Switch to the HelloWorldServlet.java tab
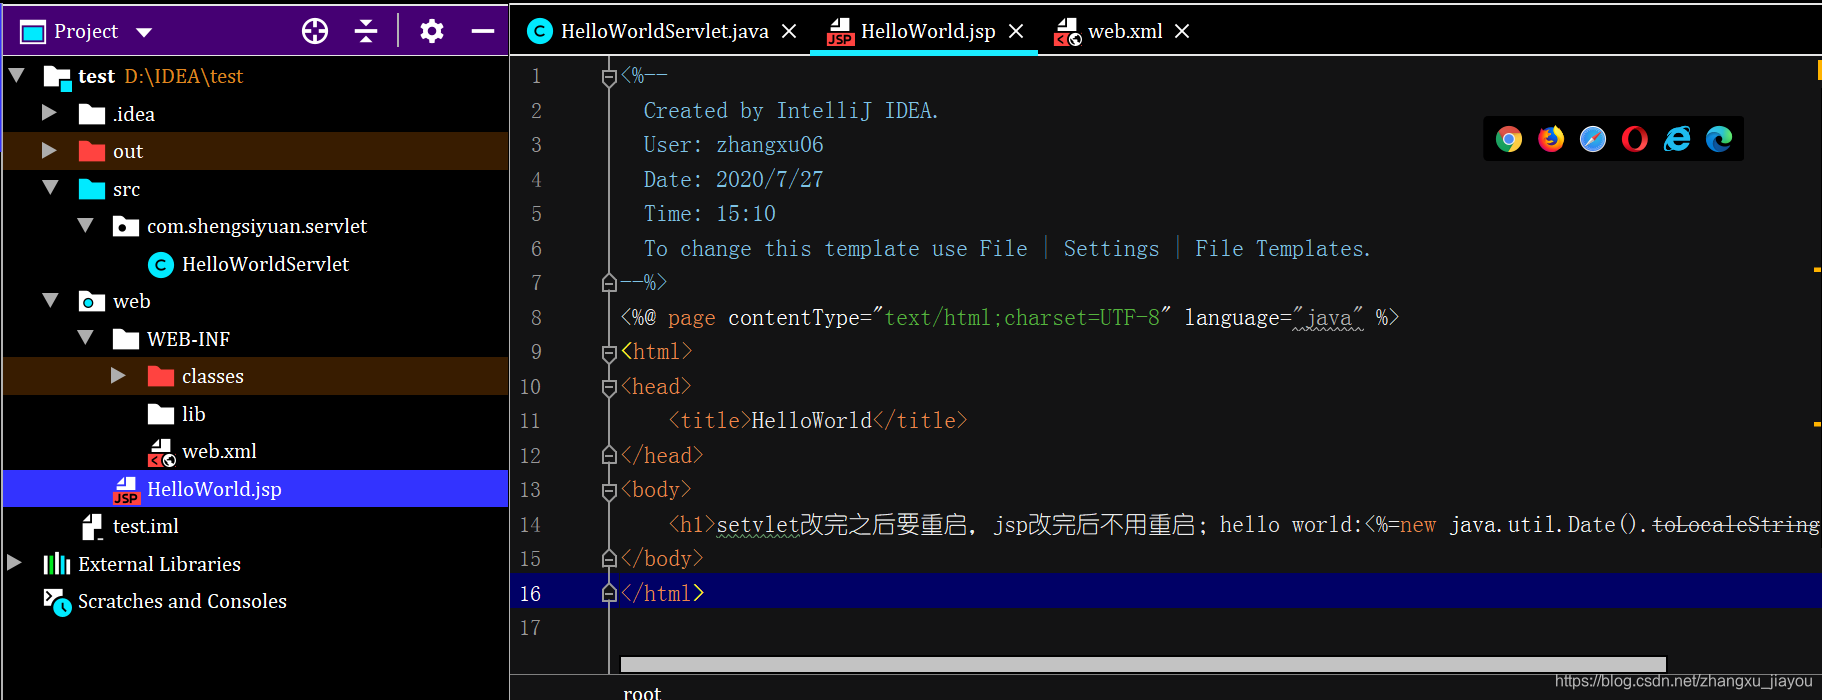This screenshot has height=700, width=1822. (664, 31)
